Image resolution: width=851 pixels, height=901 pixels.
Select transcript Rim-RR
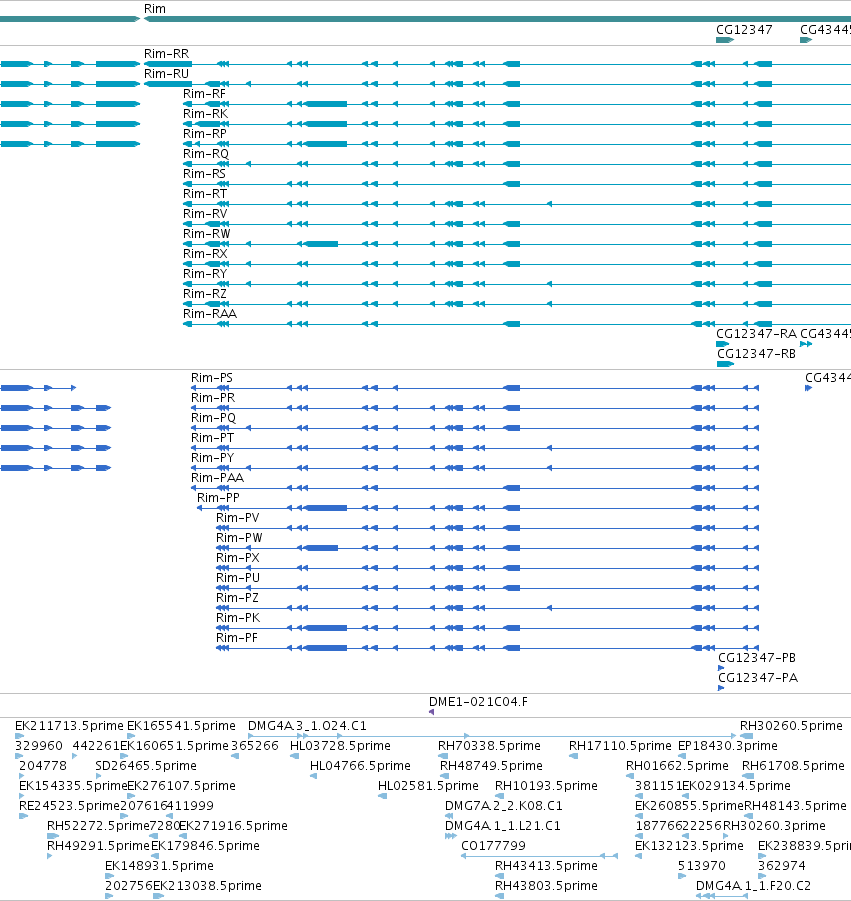click(166, 53)
